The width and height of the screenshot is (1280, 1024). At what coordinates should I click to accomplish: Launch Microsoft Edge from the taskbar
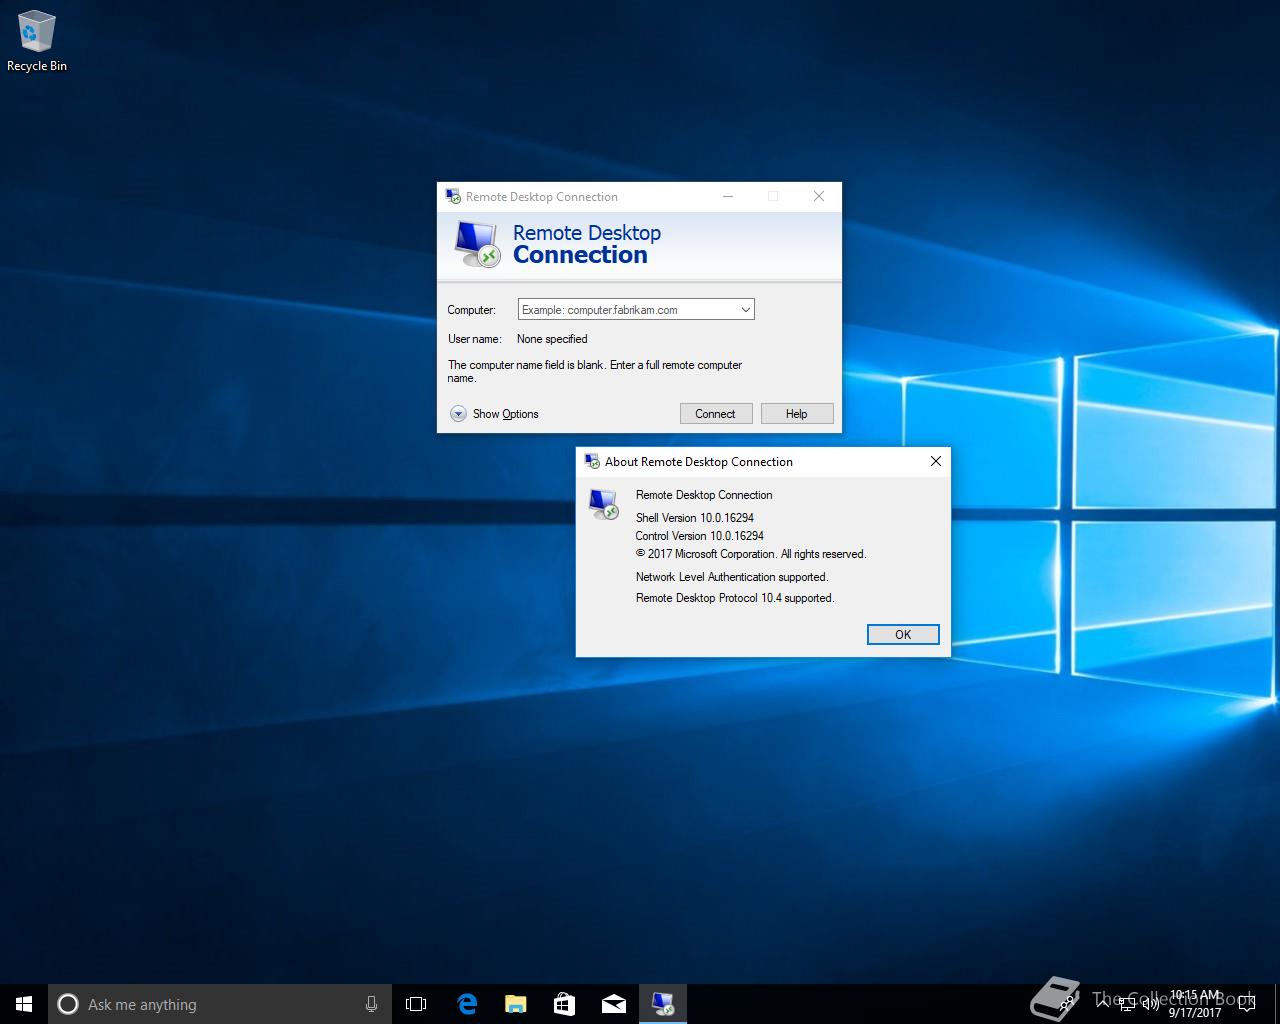pos(467,1004)
